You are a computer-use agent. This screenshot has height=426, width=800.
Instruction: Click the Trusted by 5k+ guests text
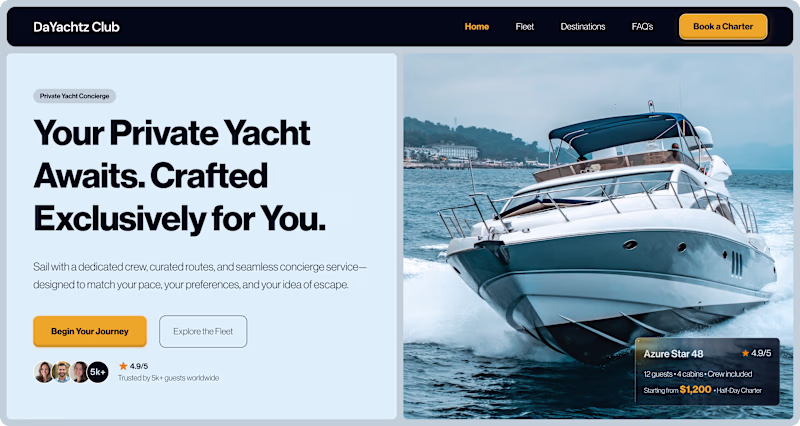168,378
